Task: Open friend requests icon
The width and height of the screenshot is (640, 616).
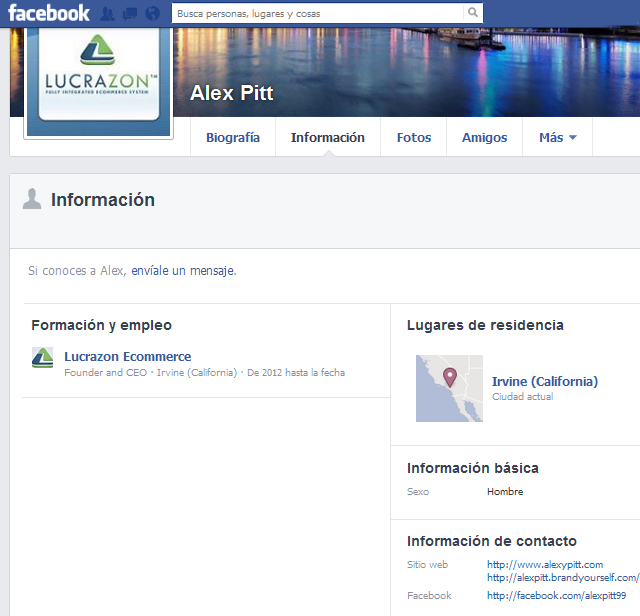Action: click(107, 13)
